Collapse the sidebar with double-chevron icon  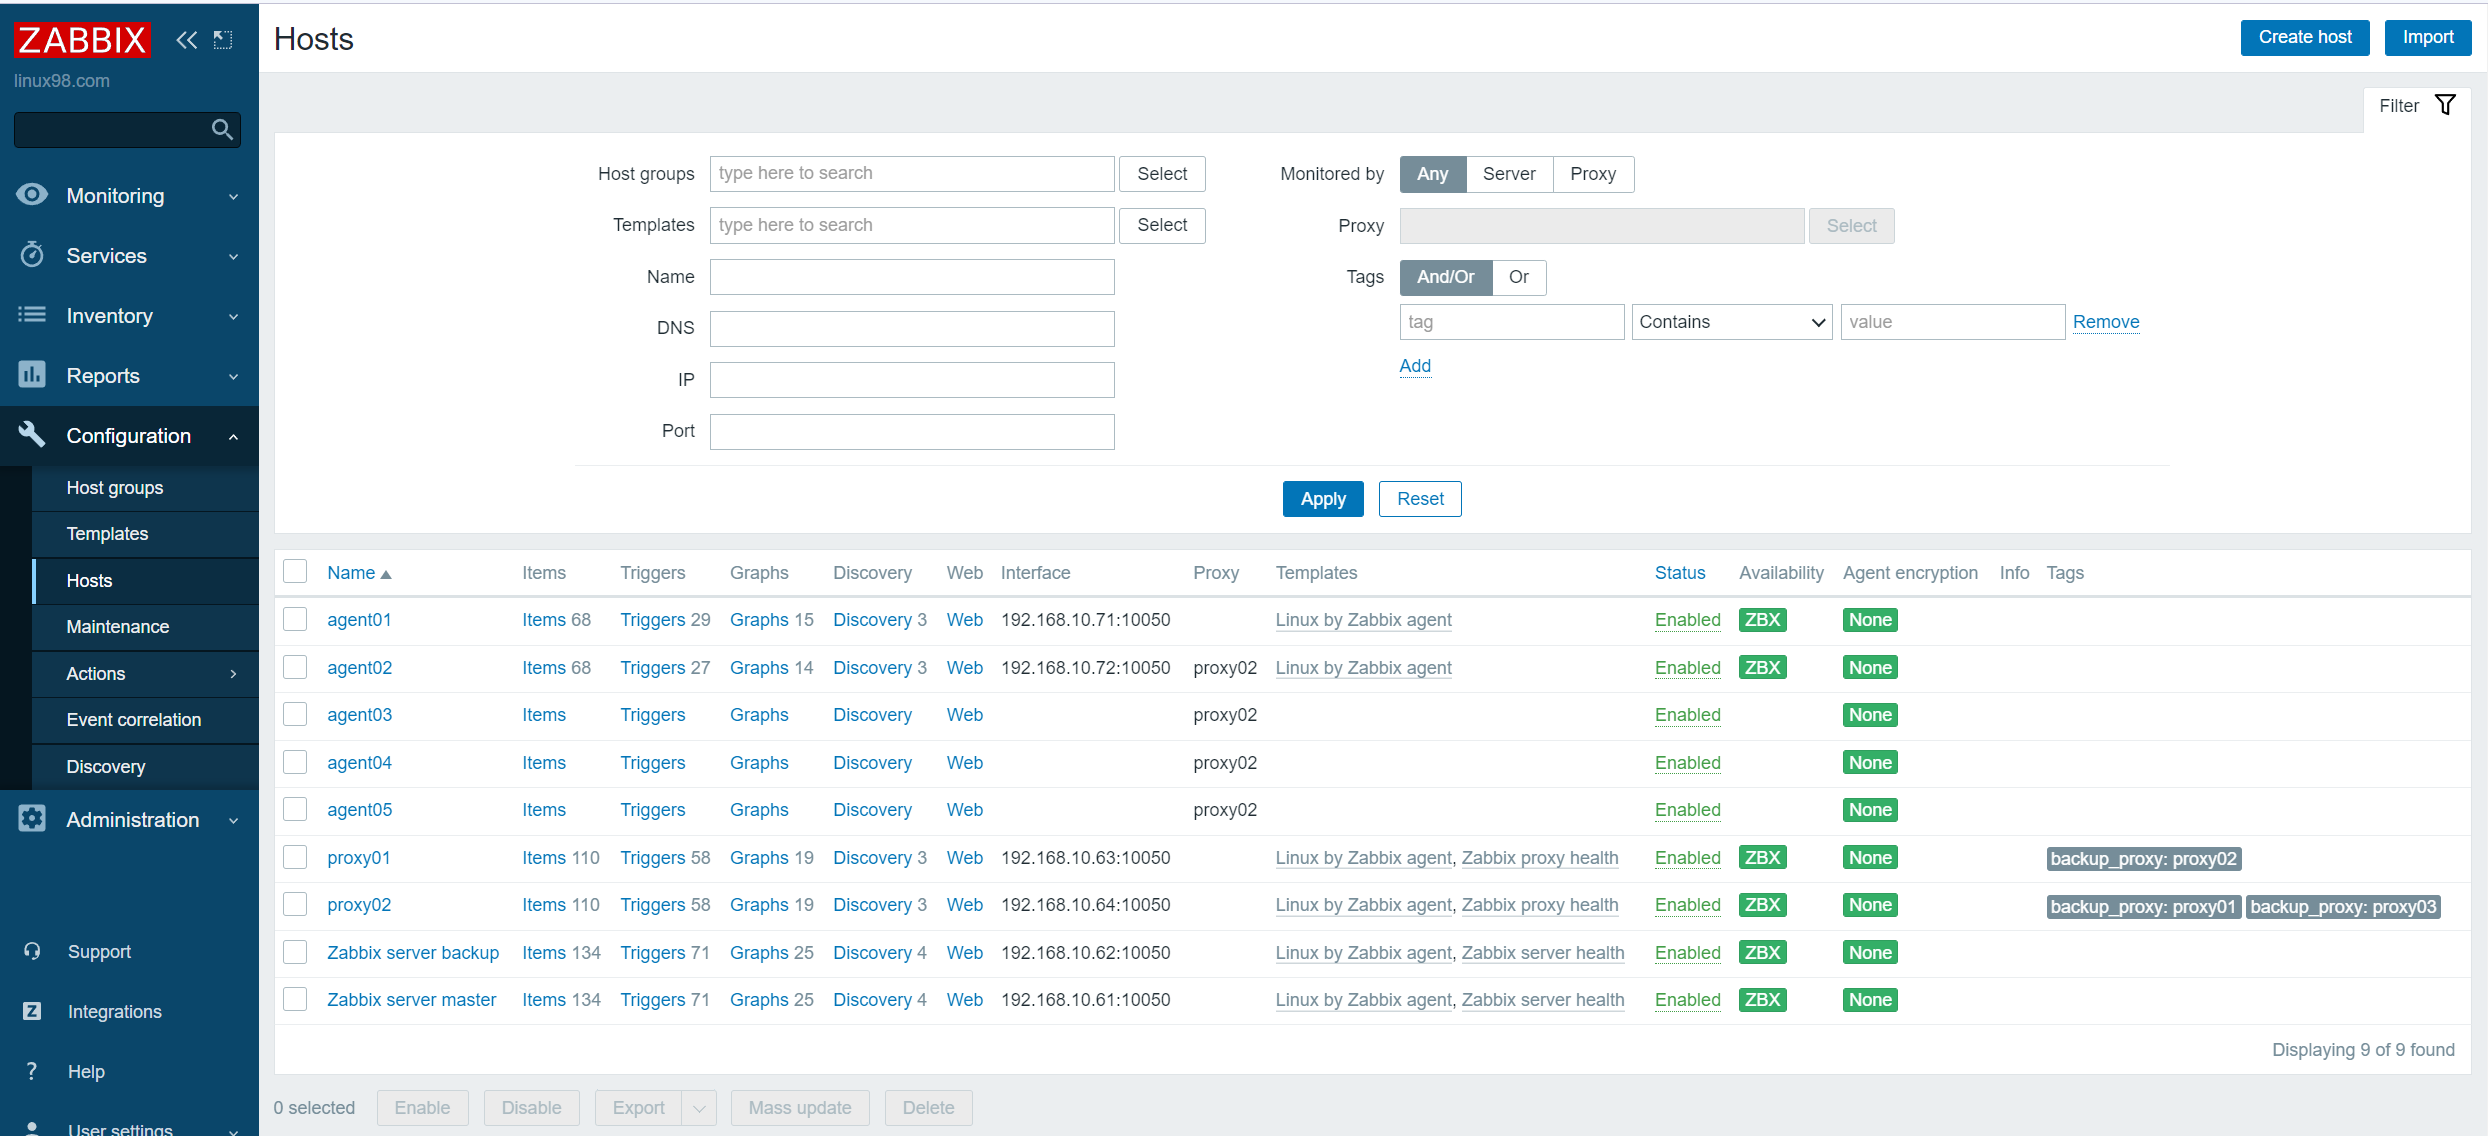coord(186,40)
